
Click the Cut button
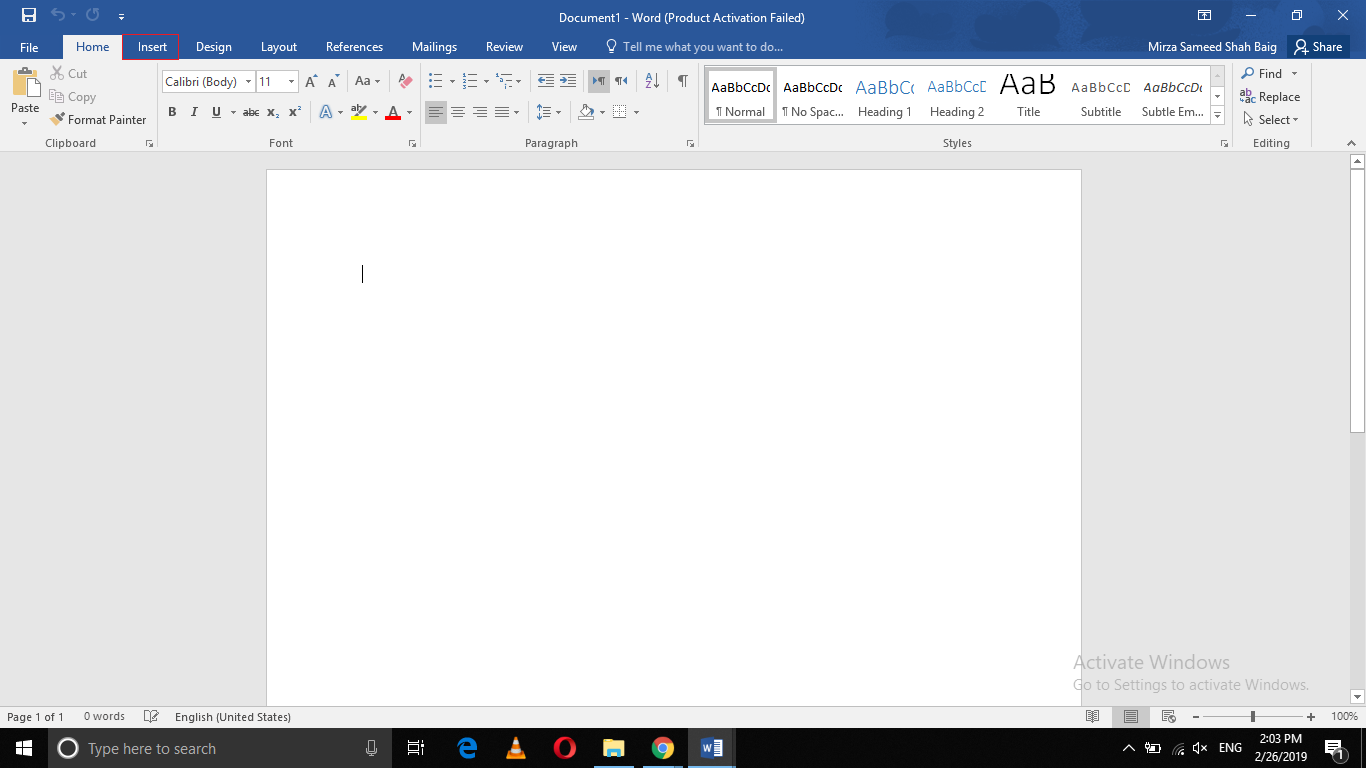click(x=68, y=73)
